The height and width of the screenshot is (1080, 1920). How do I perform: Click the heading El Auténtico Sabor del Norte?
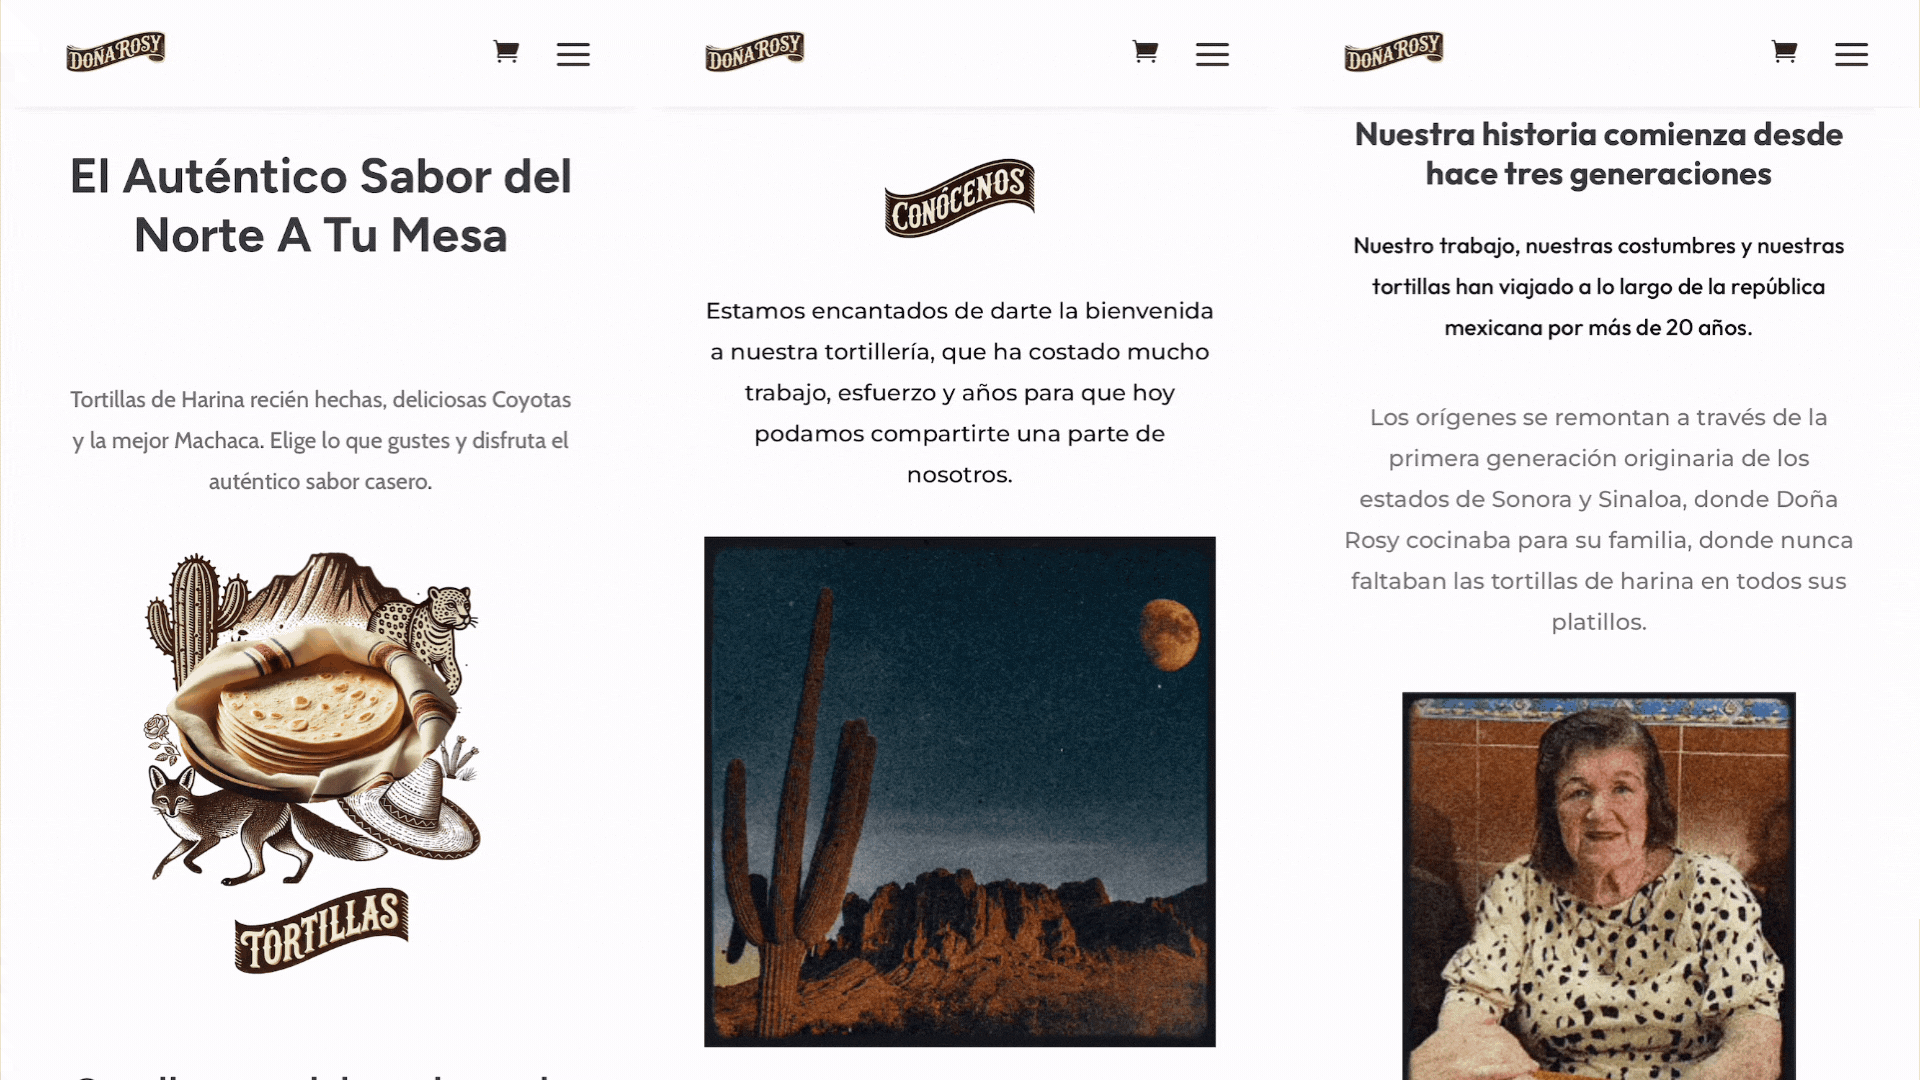321,206
